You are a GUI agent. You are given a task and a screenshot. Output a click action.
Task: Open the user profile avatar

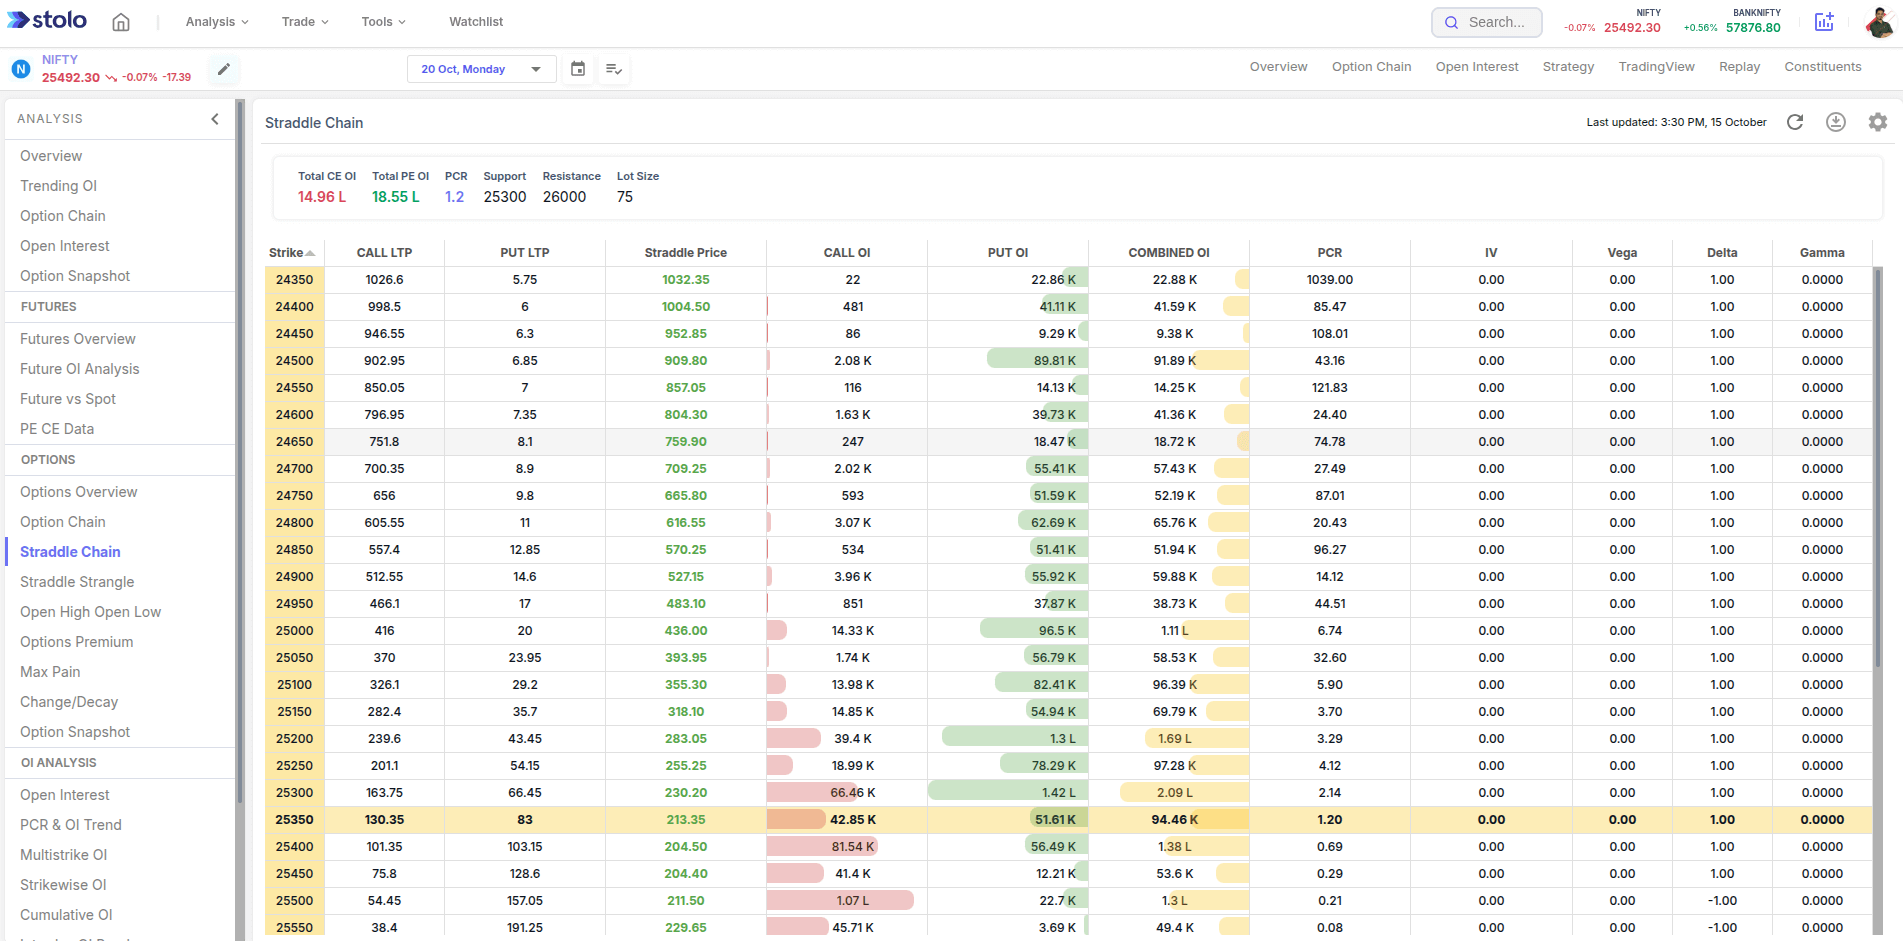[1880, 22]
